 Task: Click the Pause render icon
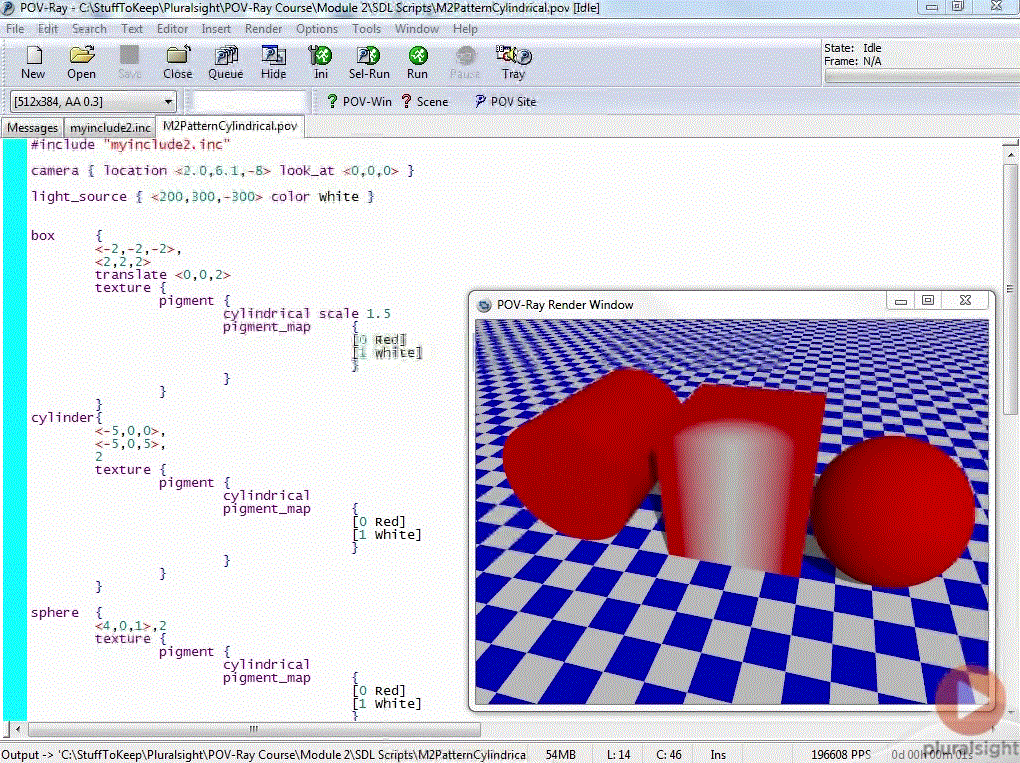(x=465, y=62)
